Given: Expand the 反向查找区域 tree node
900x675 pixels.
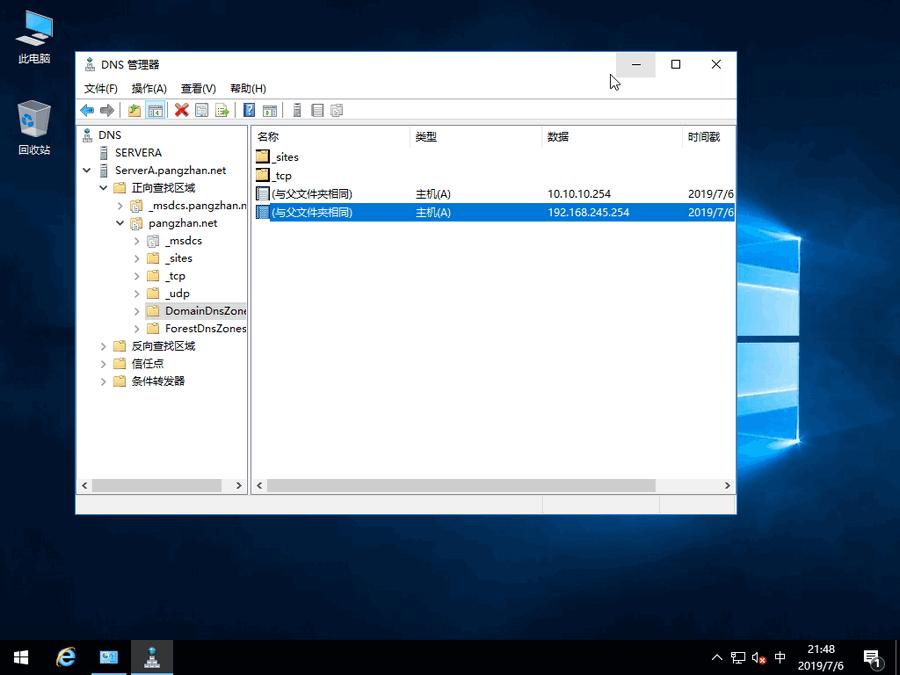Looking at the screenshot, I should pyautogui.click(x=103, y=345).
